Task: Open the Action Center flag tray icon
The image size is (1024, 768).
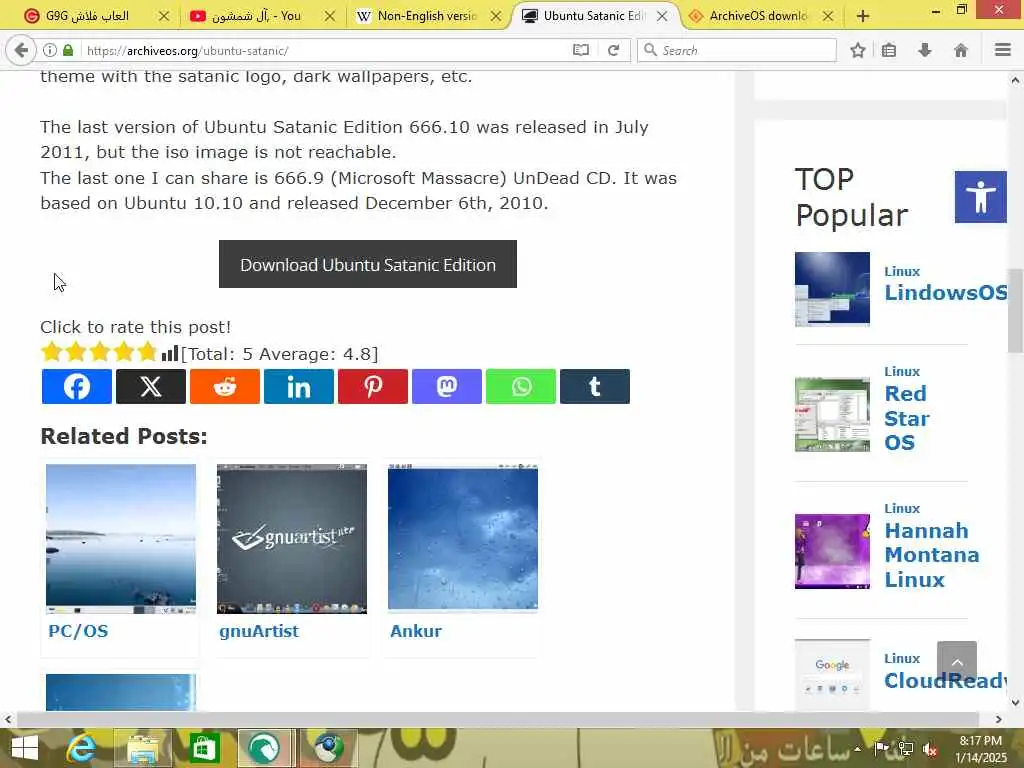Action: click(x=882, y=750)
